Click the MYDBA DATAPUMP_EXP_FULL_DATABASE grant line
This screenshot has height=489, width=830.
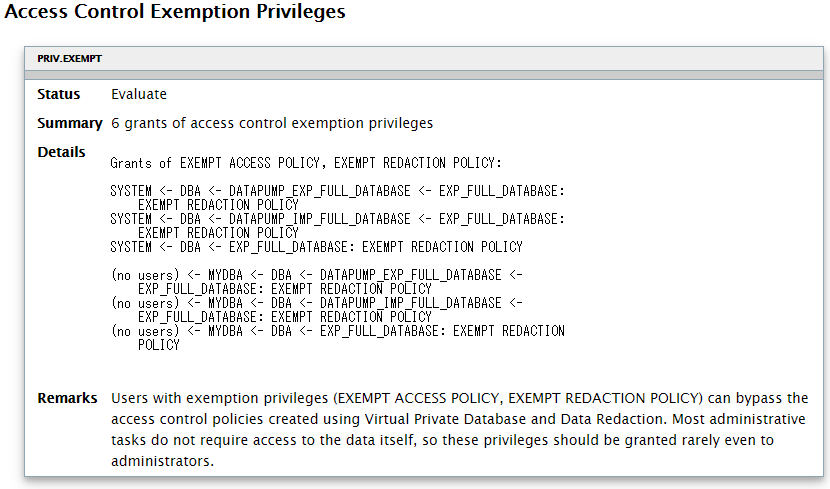(317, 274)
